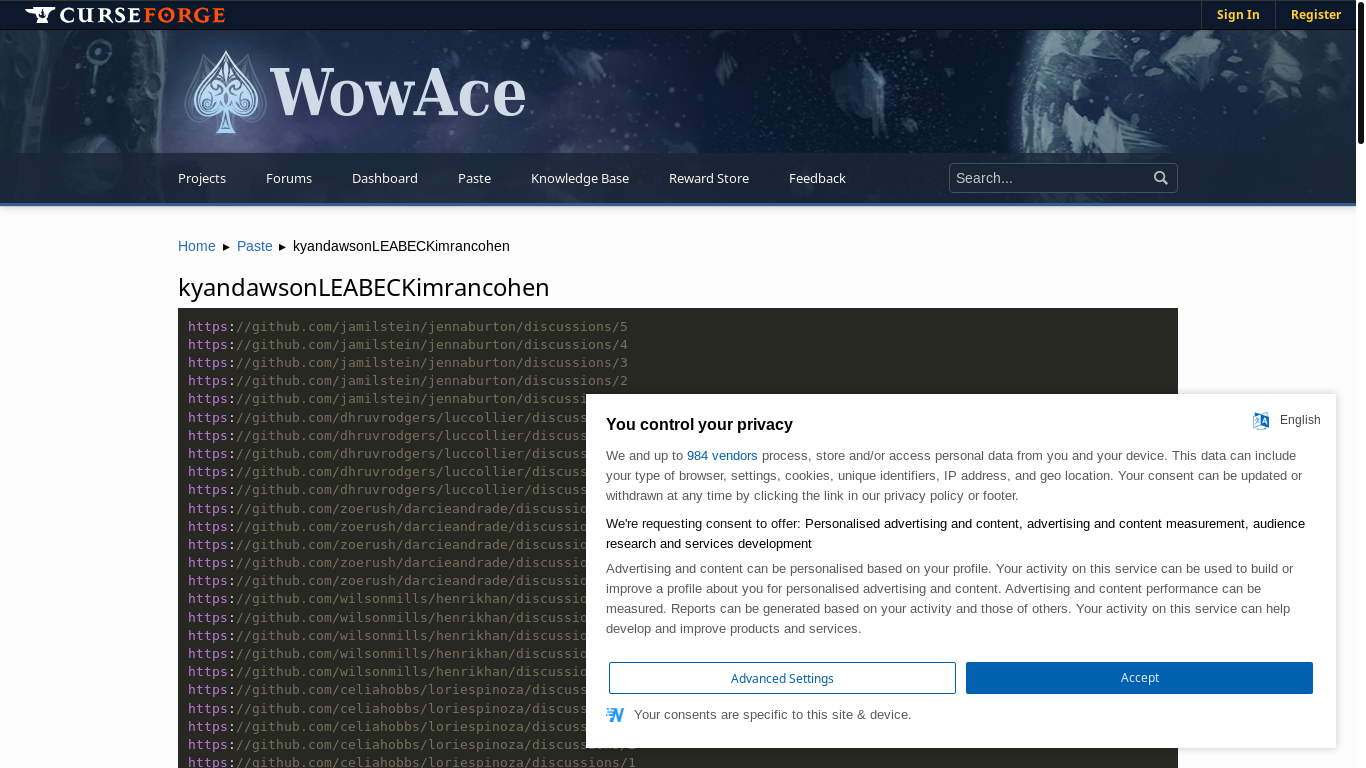Click the kyandawsonLEABECKimrancohen breadcrumb text
The image size is (1366, 768).
coord(401,246)
